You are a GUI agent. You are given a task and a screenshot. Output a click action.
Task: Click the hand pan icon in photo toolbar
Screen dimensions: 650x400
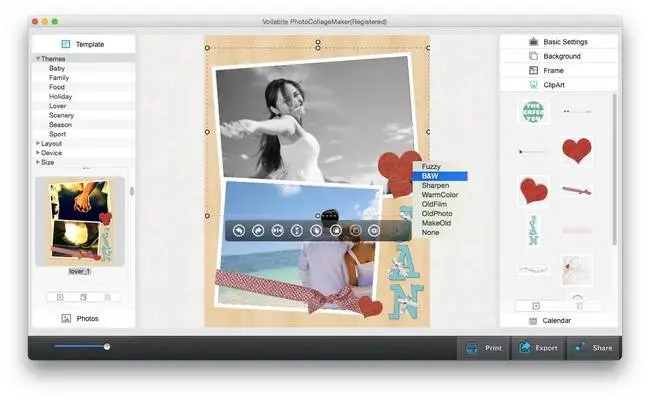click(316, 230)
